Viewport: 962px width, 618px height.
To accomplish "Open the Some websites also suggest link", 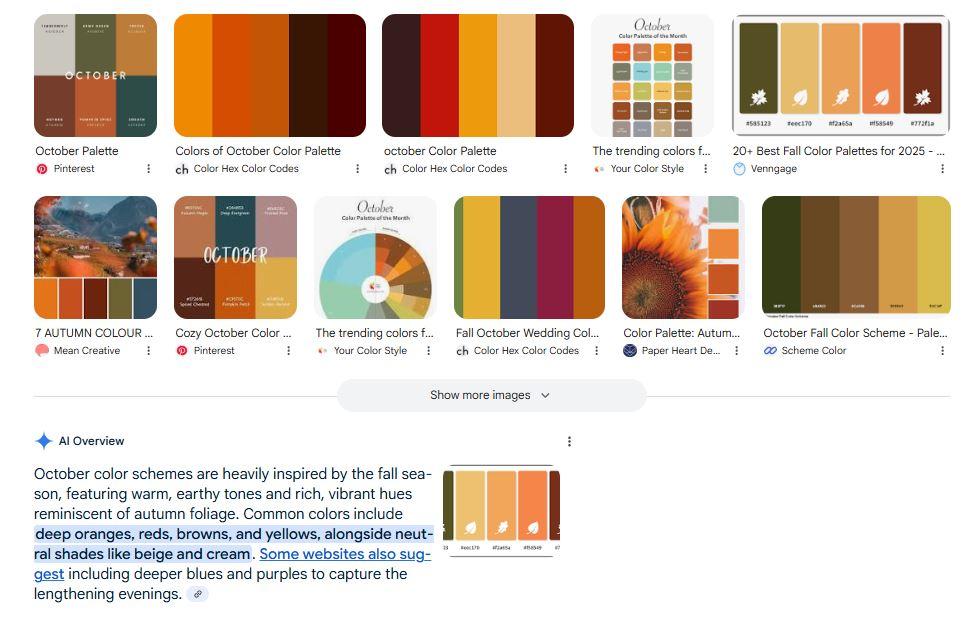I will coord(345,554).
